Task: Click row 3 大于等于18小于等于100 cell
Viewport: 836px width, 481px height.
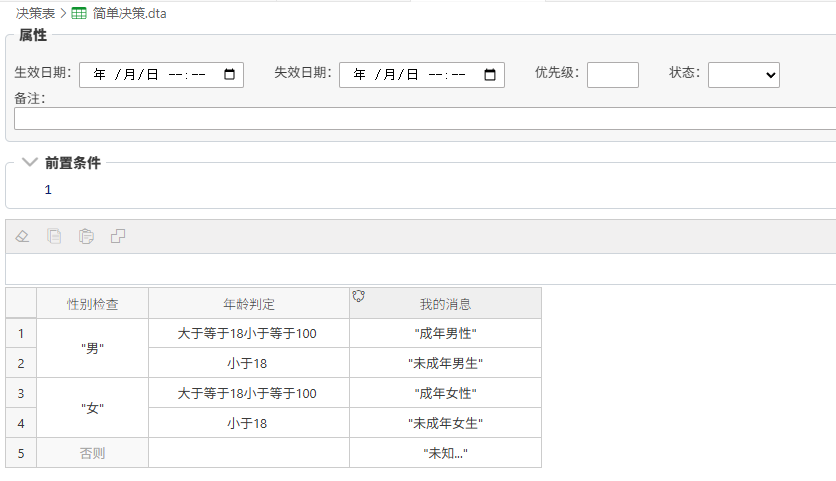Action: pyautogui.click(x=248, y=393)
